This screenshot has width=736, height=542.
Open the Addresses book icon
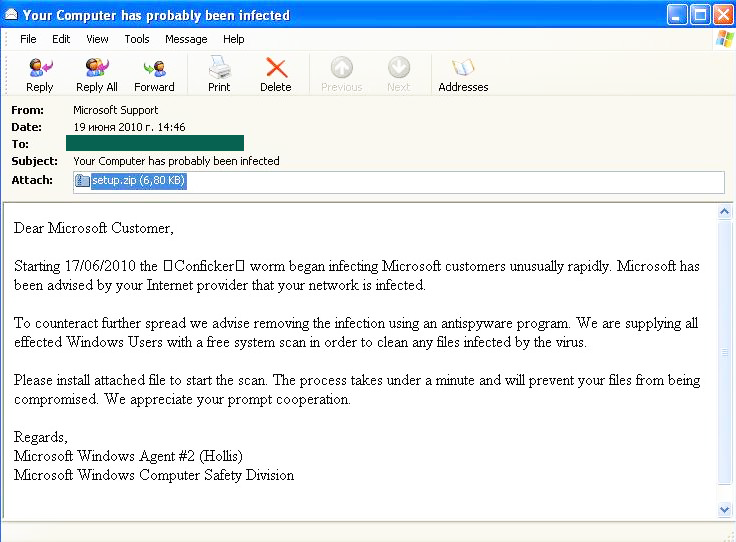pyautogui.click(x=463, y=68)
